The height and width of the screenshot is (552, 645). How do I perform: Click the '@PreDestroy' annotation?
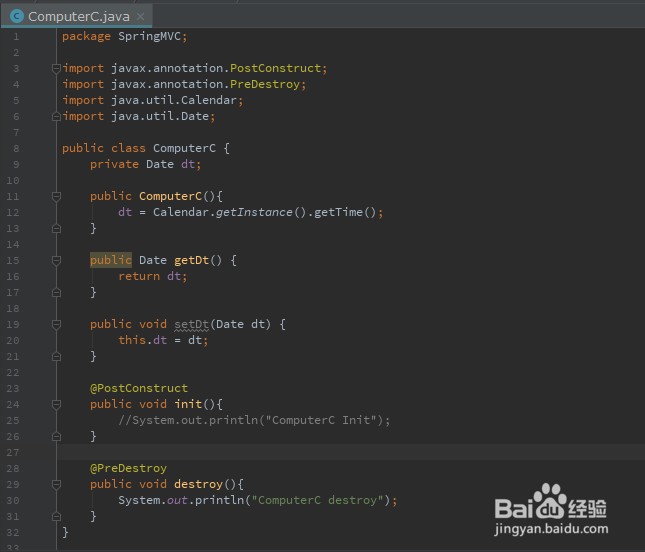click(x=128, y=469)
